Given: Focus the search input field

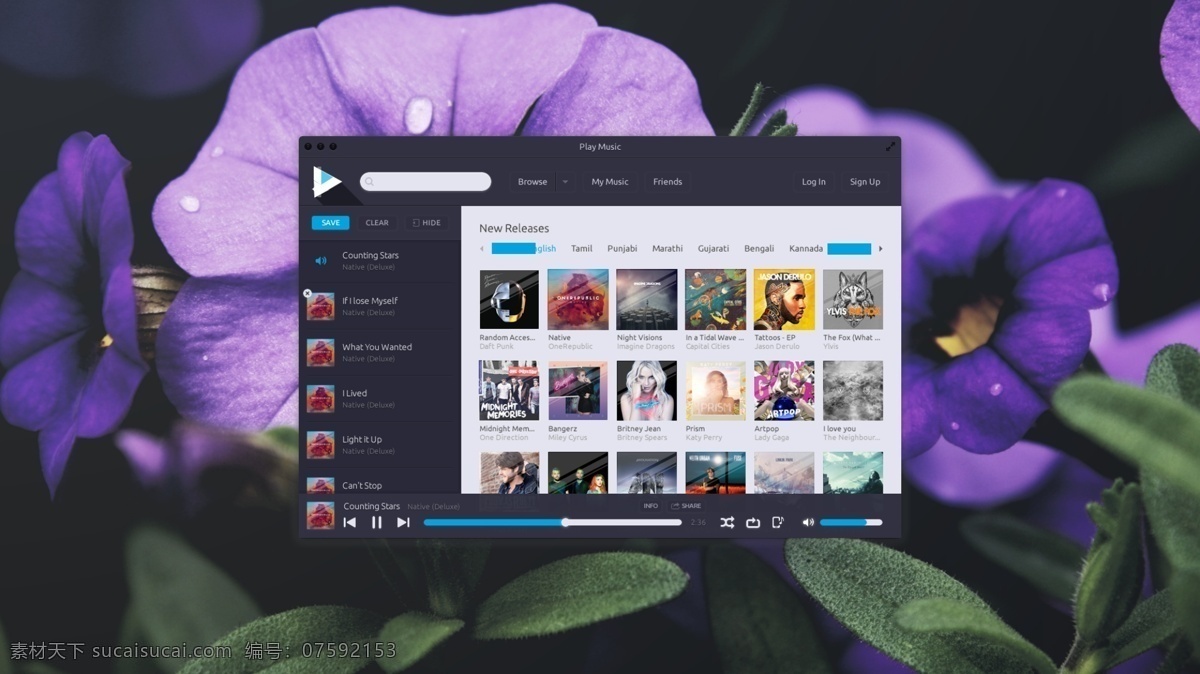Looking at the screenshot, I should pos(426,182).
